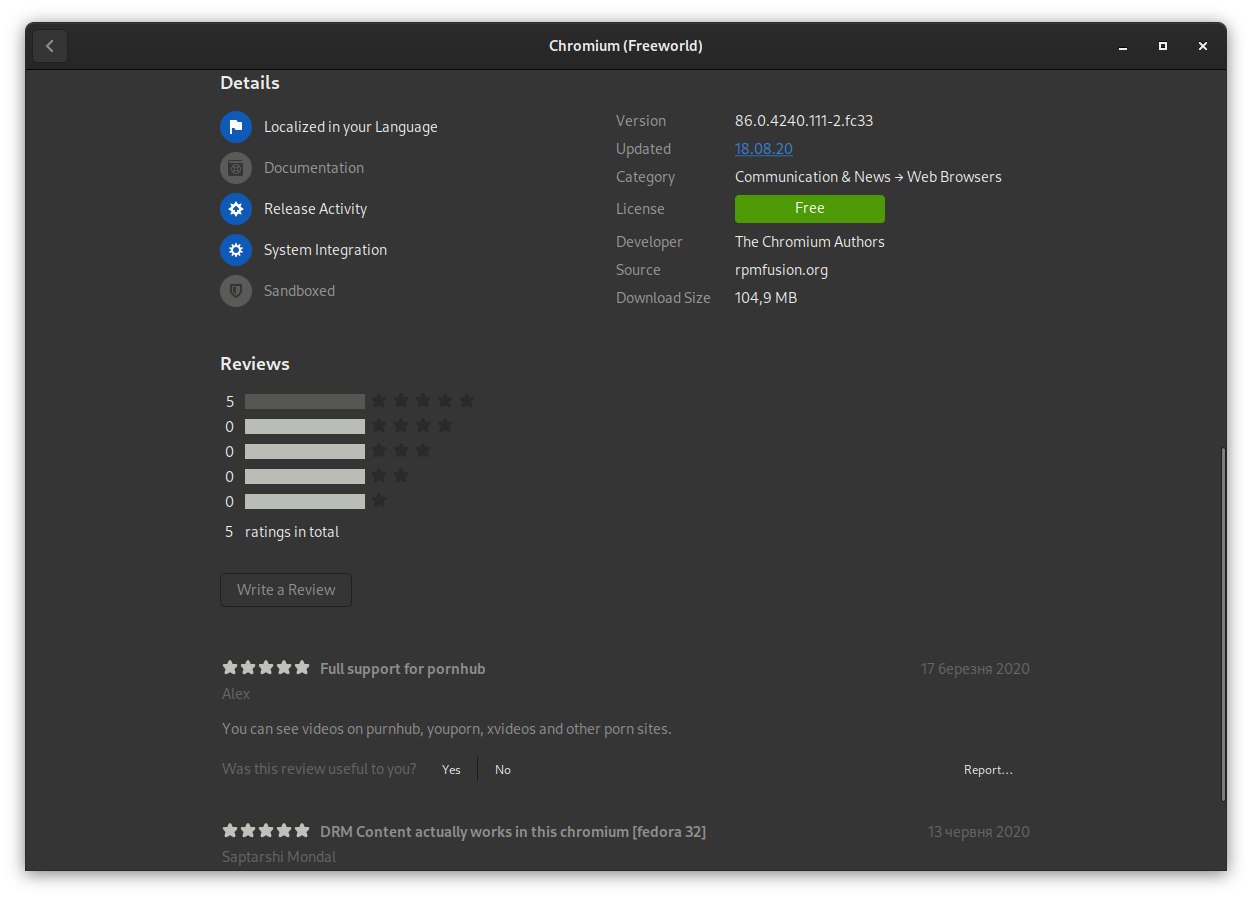Mark Alex's review useful with Yes
This screenshot has height=899, width=1252.
(451, 770)
